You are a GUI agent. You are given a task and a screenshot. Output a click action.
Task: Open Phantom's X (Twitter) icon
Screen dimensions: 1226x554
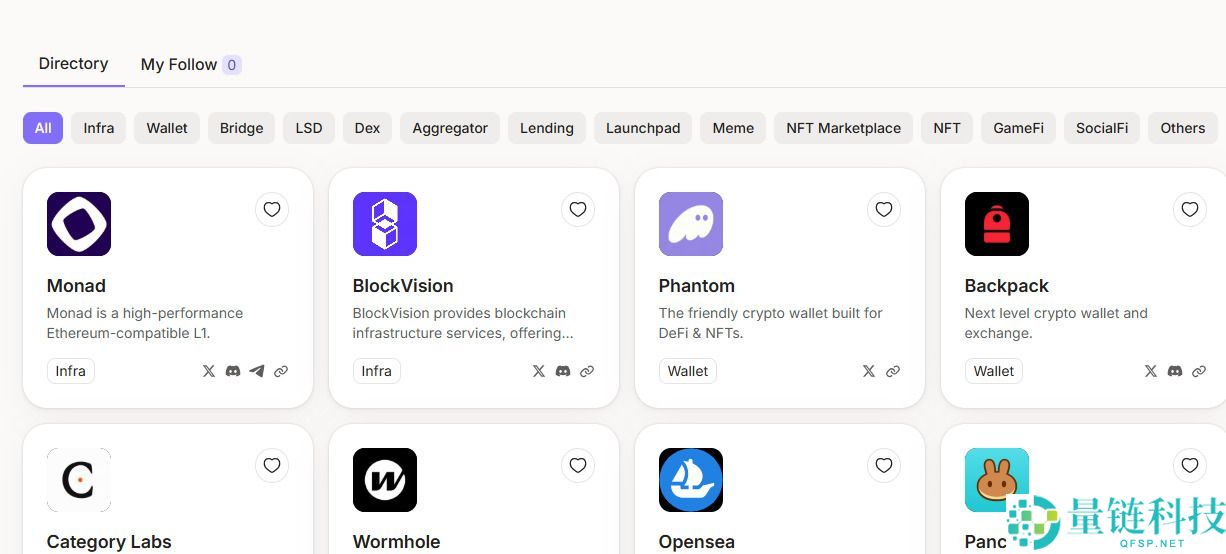click(869, 371)
